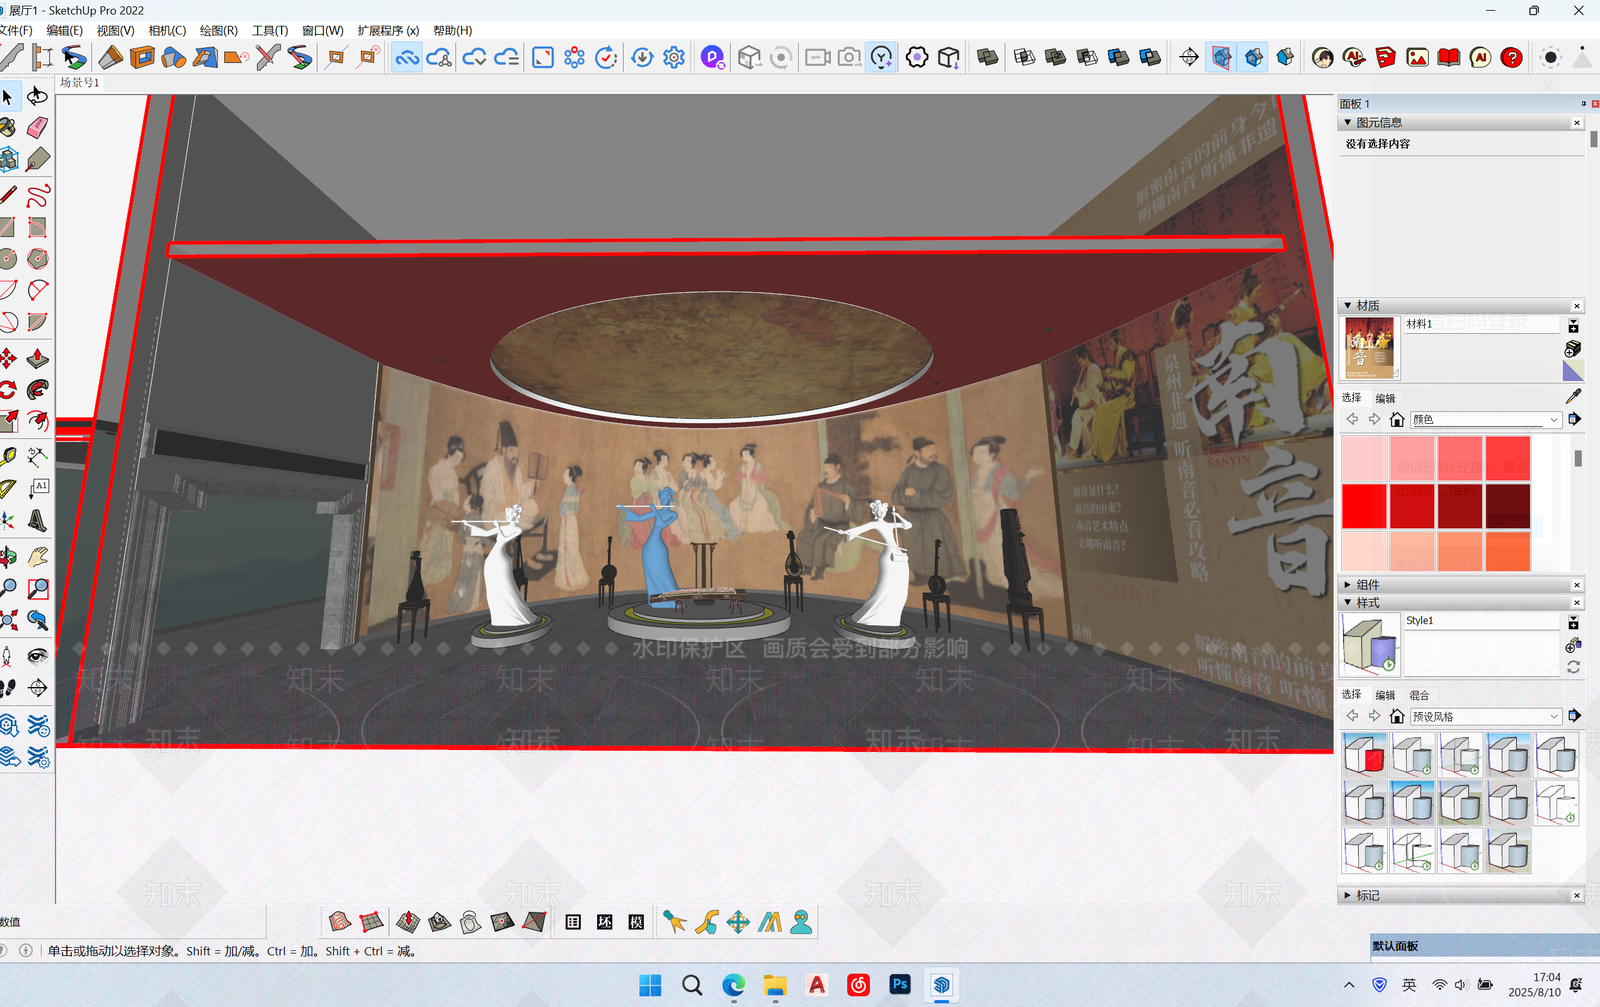Select the Line pencil tool
The width and height of the screenshot is (1600, 1007).
point(8,195)
